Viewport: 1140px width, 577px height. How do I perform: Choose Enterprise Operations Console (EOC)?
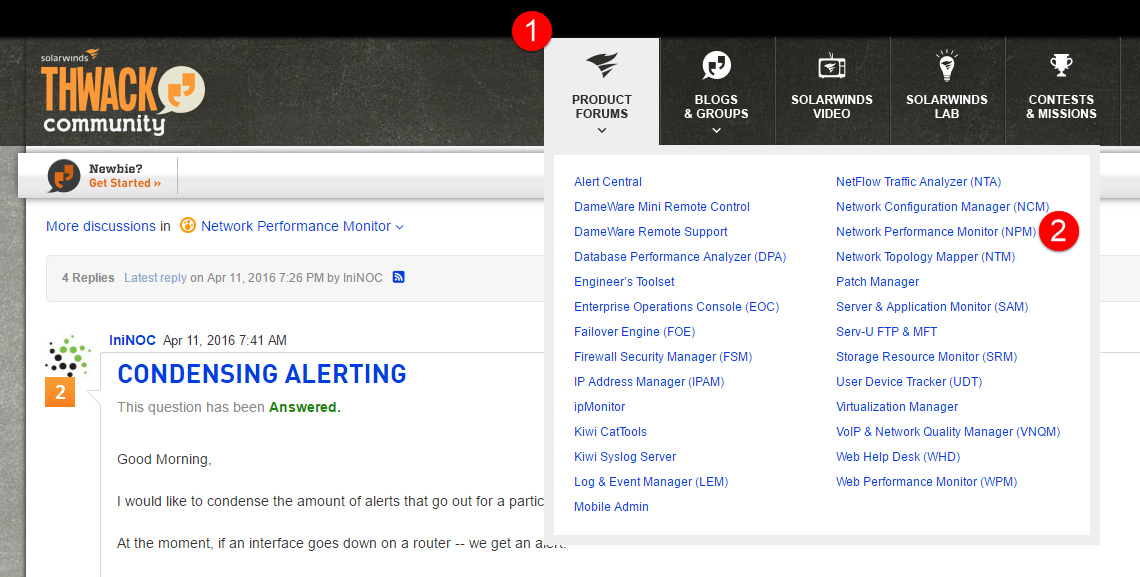[676, 307]
